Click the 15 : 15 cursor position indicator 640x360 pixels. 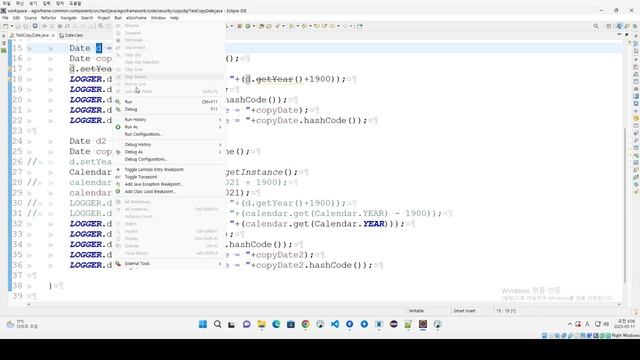point(506,311)
